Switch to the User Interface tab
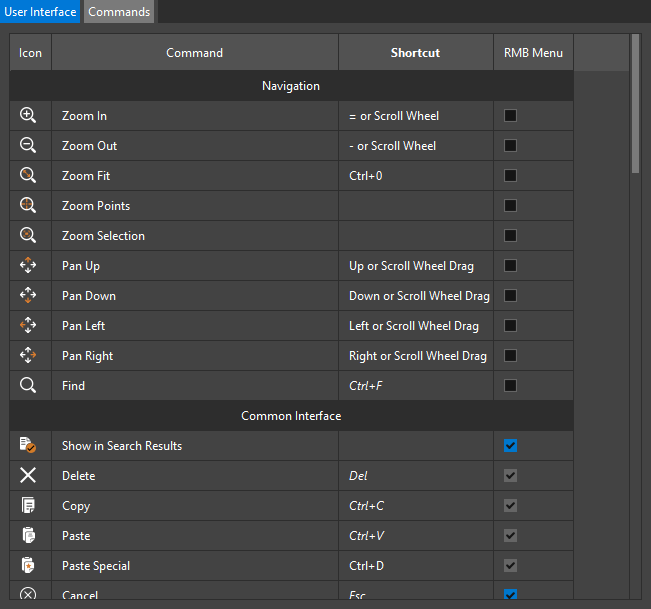 click(x=40, y=11)
